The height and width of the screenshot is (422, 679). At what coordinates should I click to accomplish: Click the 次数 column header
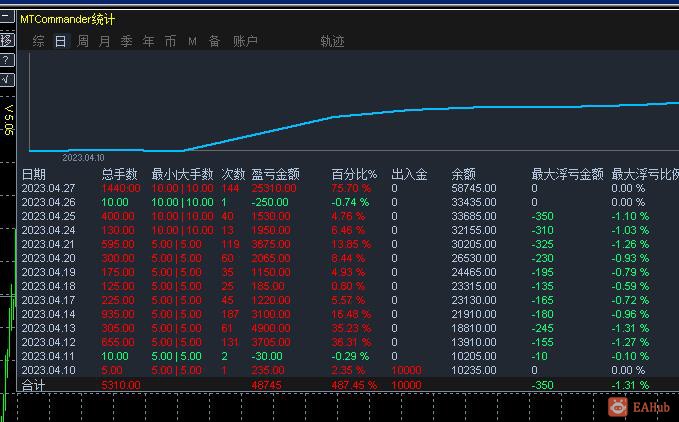coord(233,174)
